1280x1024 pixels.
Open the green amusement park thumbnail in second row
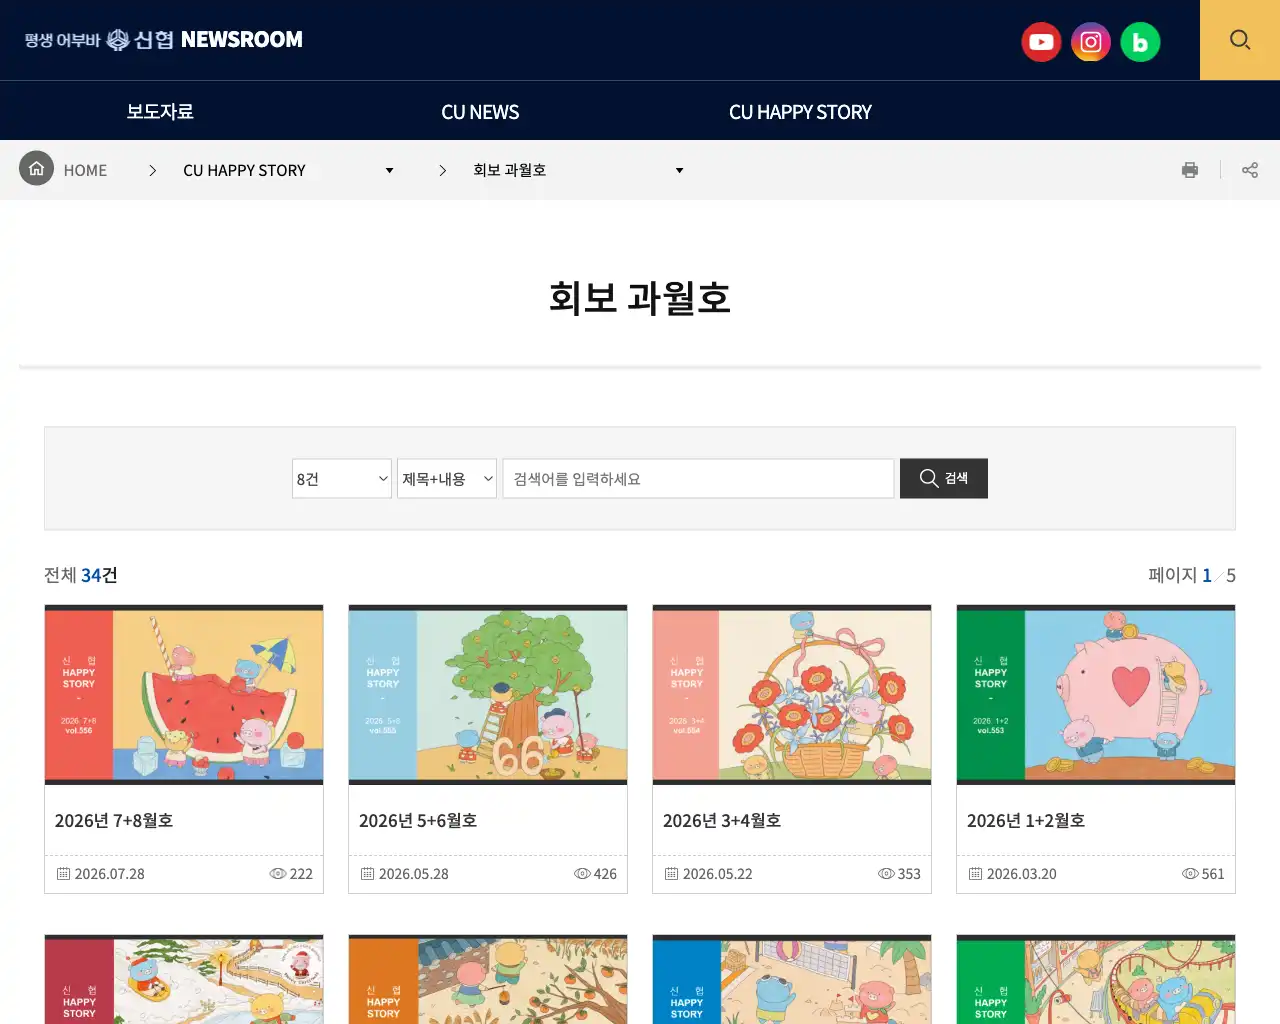pyautogui.click(x=1096, y=979)
